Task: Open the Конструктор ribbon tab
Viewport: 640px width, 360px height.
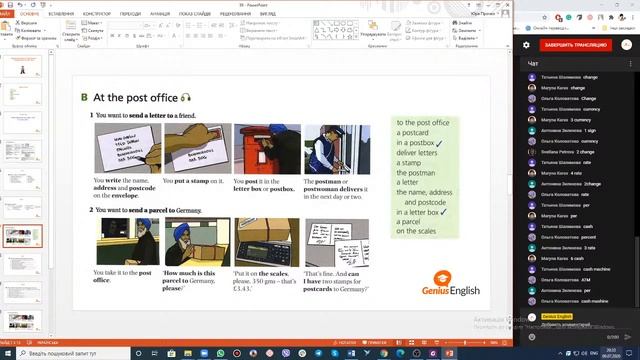Action: pos(97,14)
